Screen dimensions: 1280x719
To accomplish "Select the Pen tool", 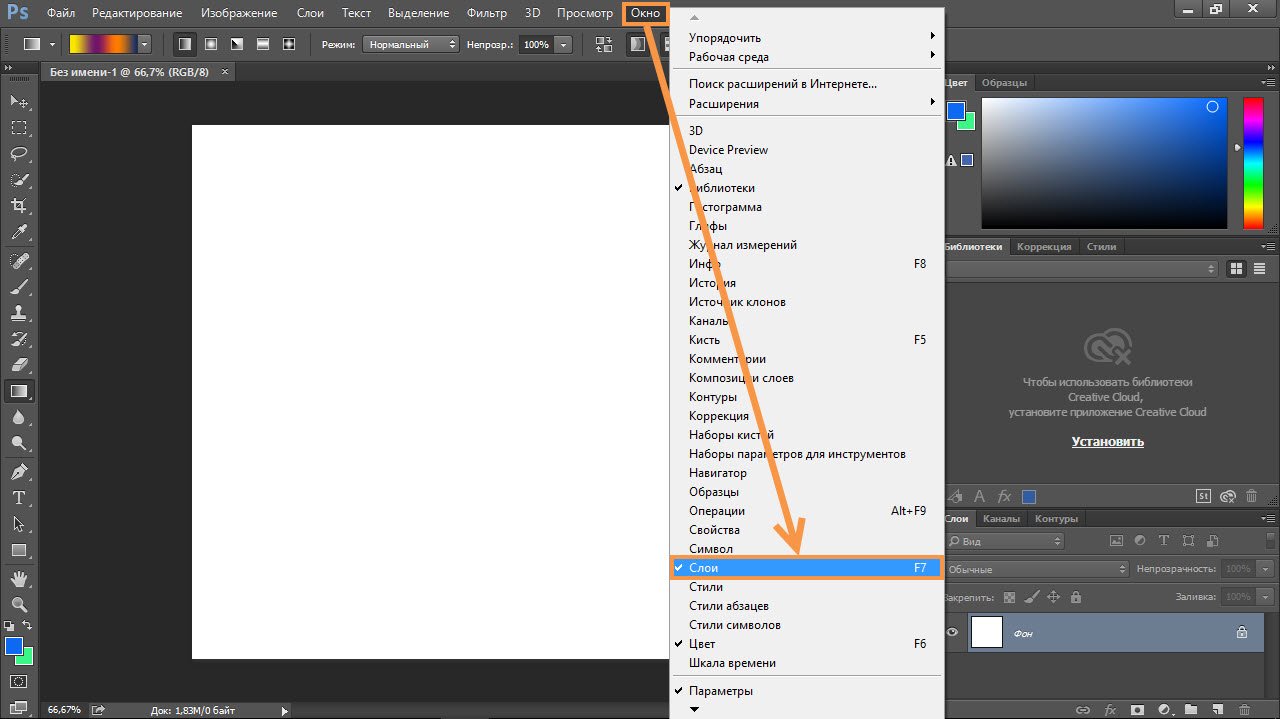I will tap(19, 472).
